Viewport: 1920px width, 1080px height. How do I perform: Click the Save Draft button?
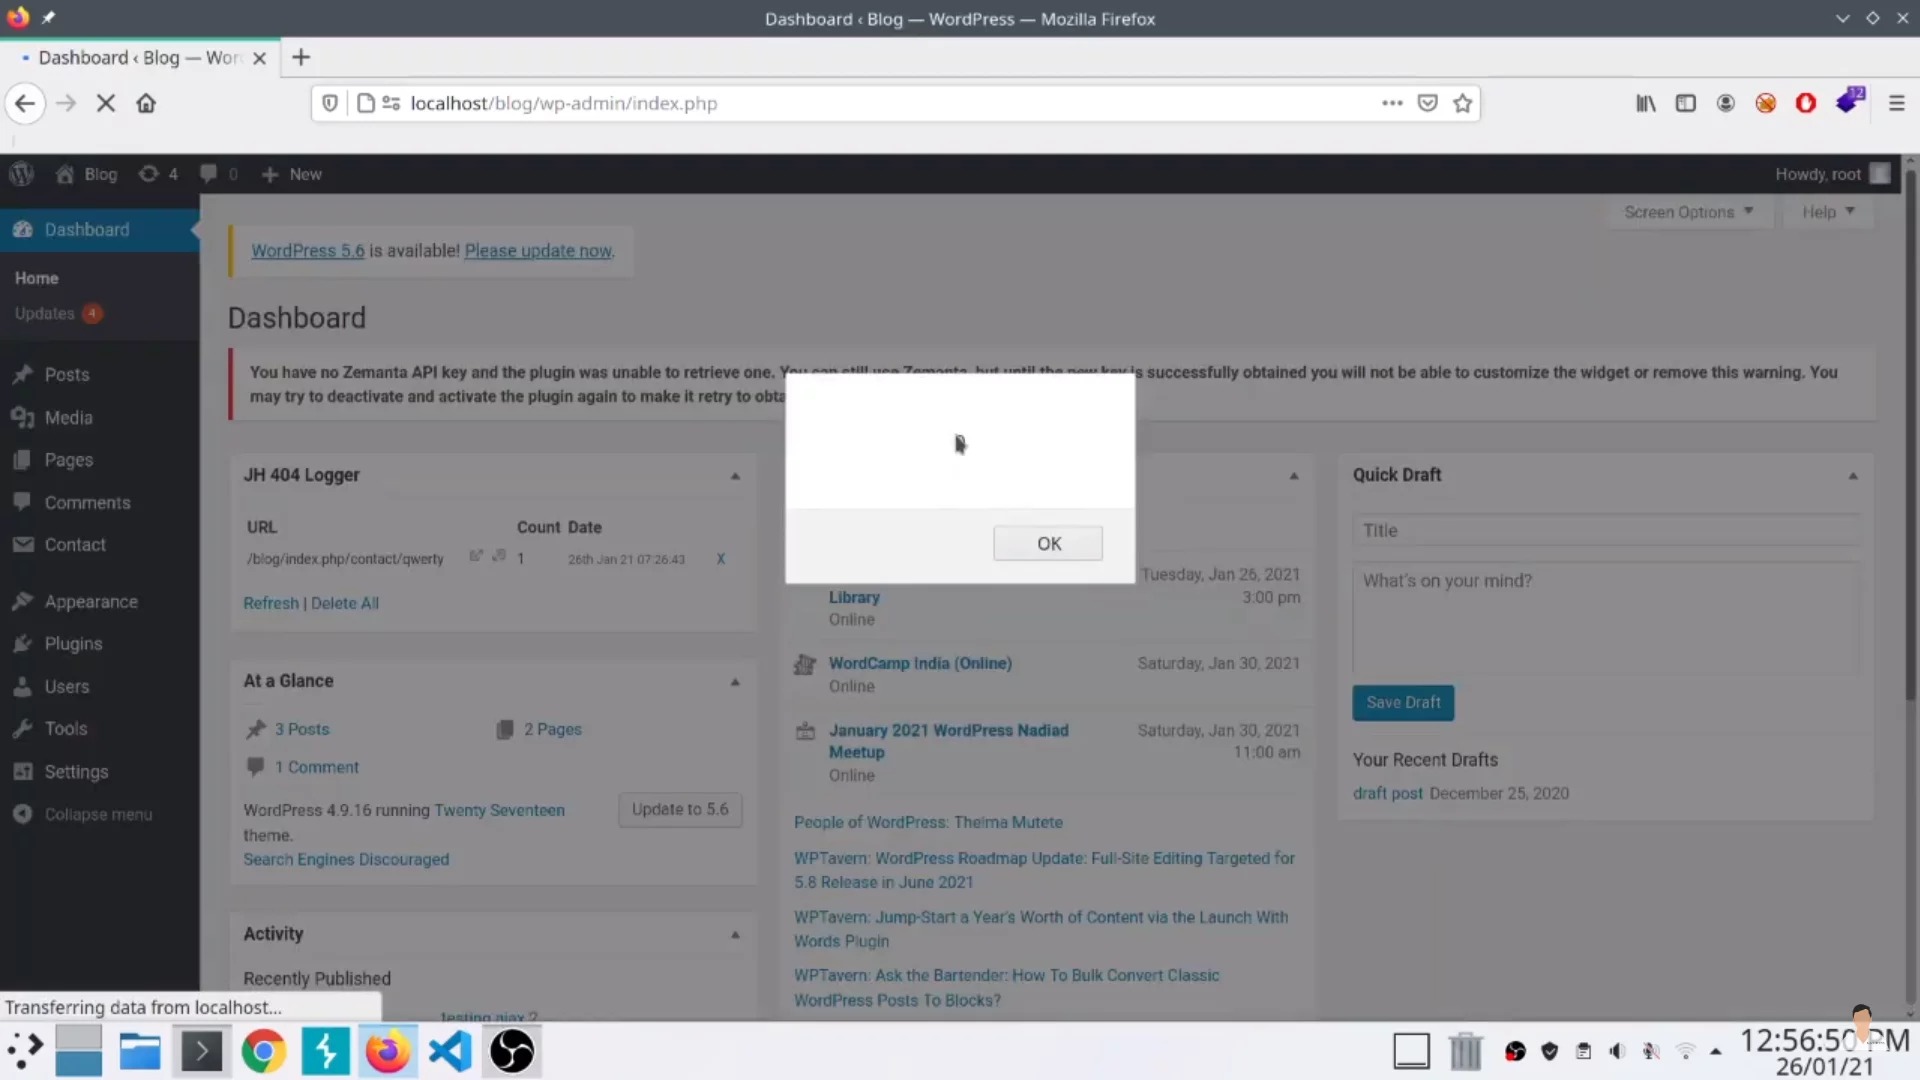tap(1403, 702)
